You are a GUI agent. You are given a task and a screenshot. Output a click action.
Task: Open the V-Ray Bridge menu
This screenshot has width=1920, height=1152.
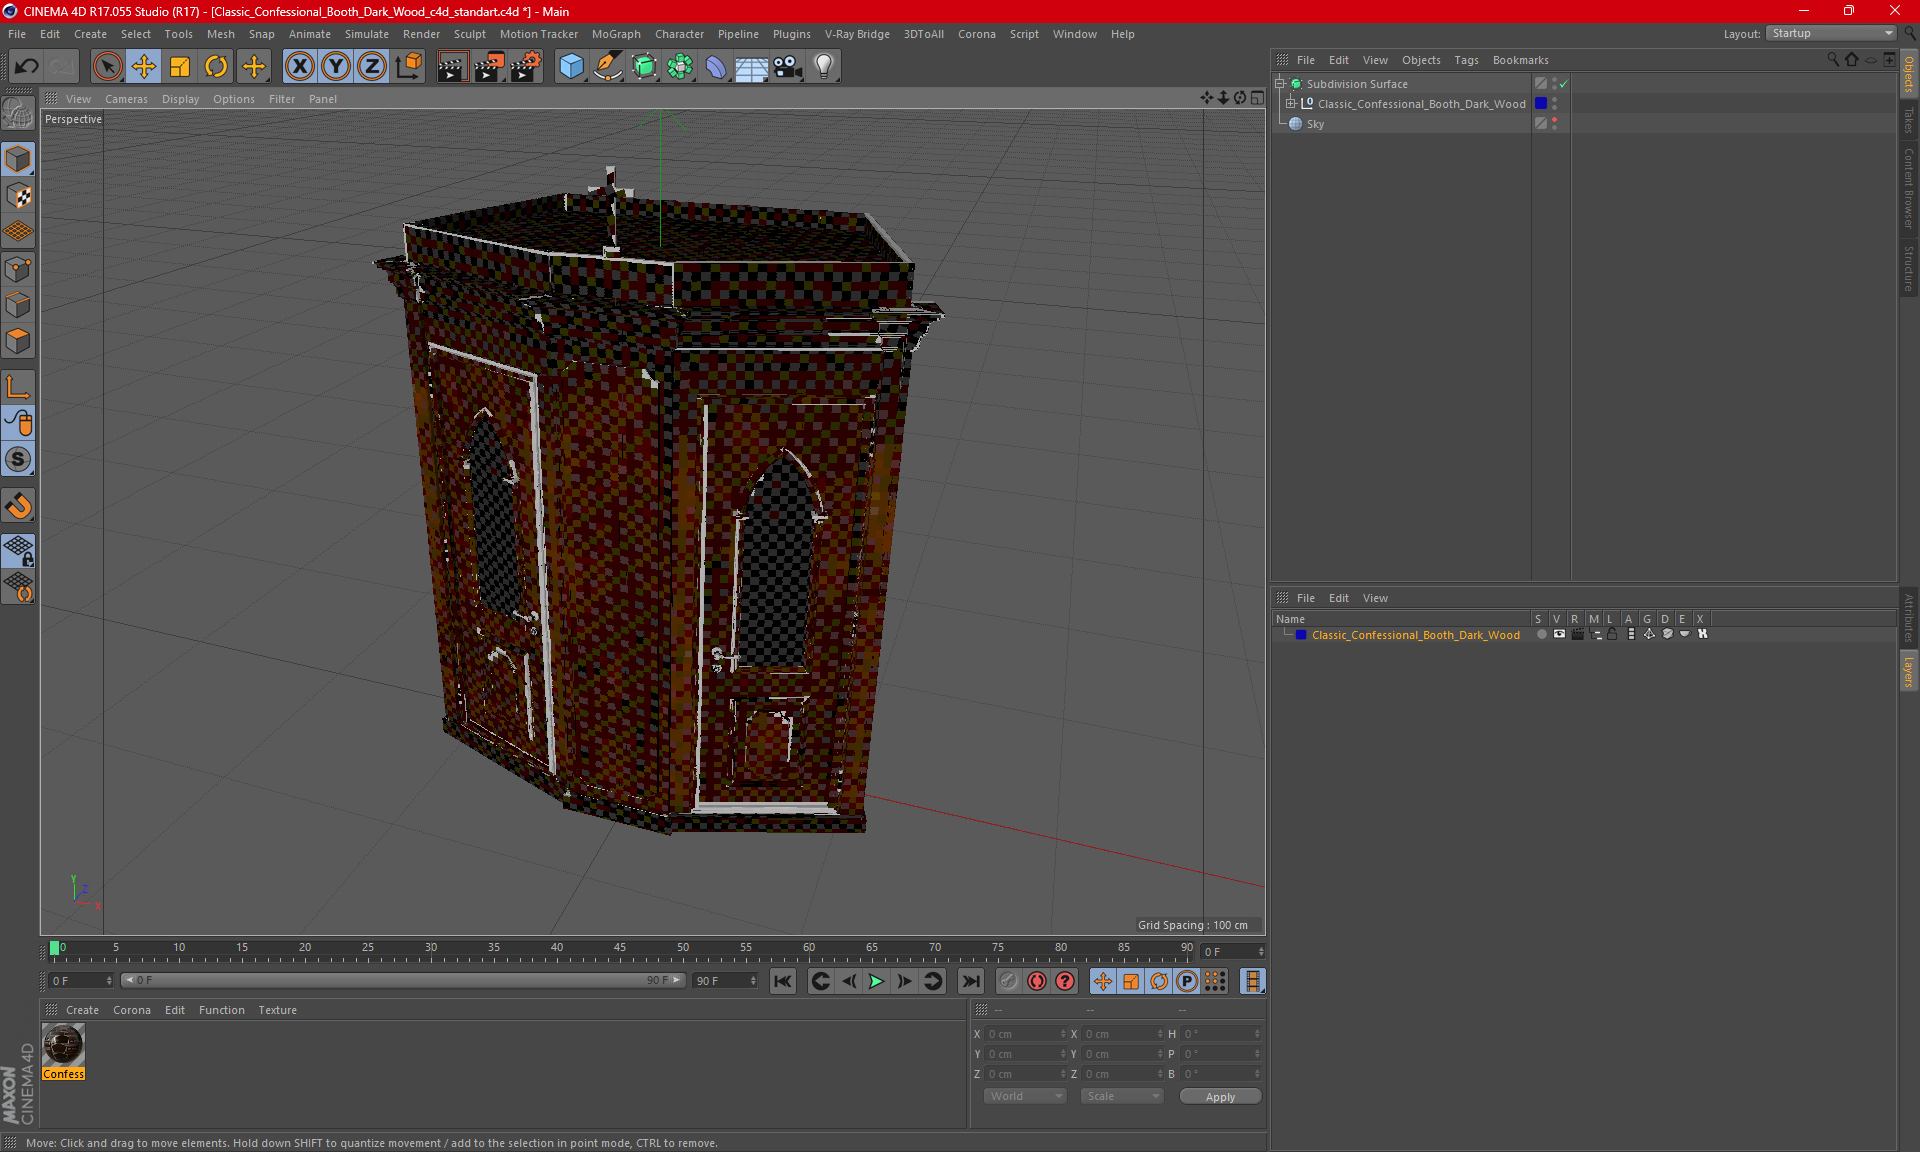pyautogui.click(x=857, y=34)
